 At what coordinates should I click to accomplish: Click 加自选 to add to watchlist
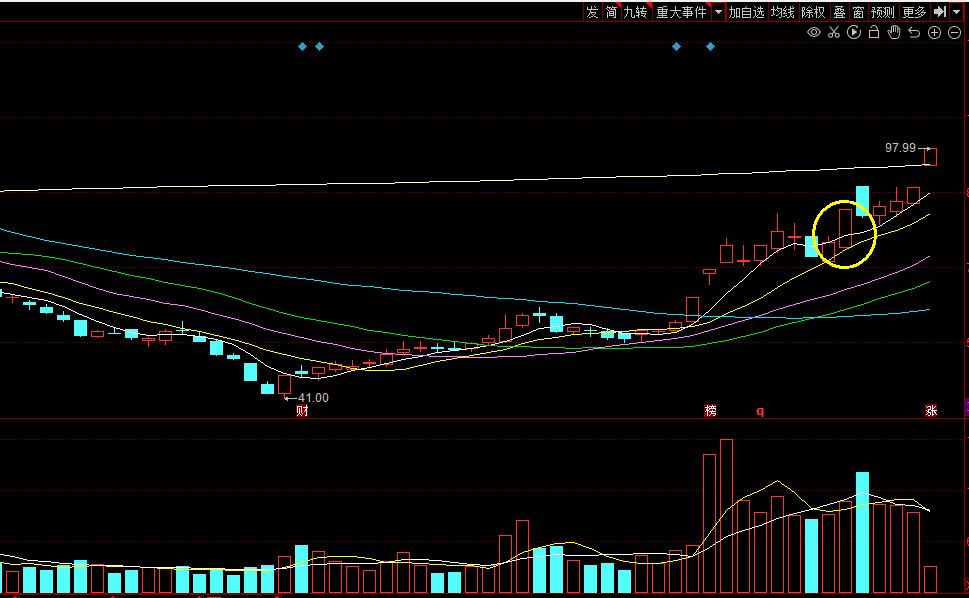pos(747,12)
